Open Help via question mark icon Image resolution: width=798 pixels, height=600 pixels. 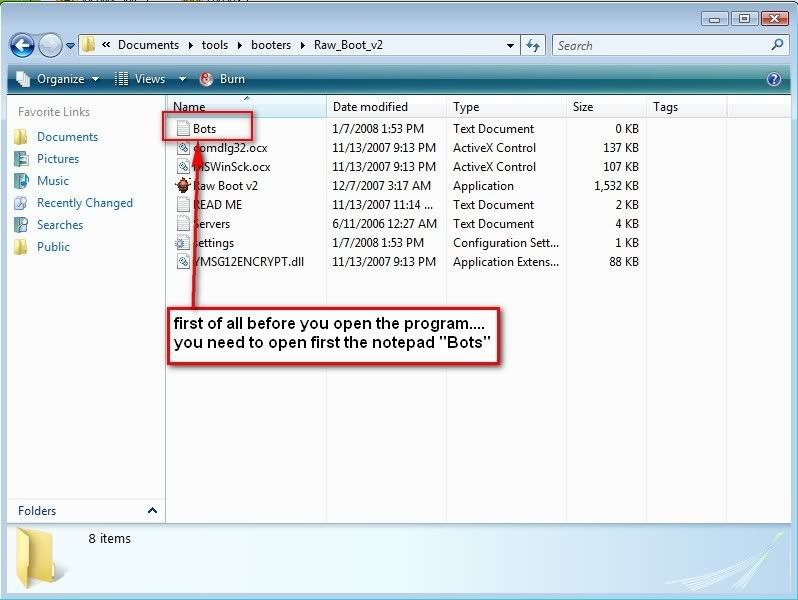click(774, 79)
